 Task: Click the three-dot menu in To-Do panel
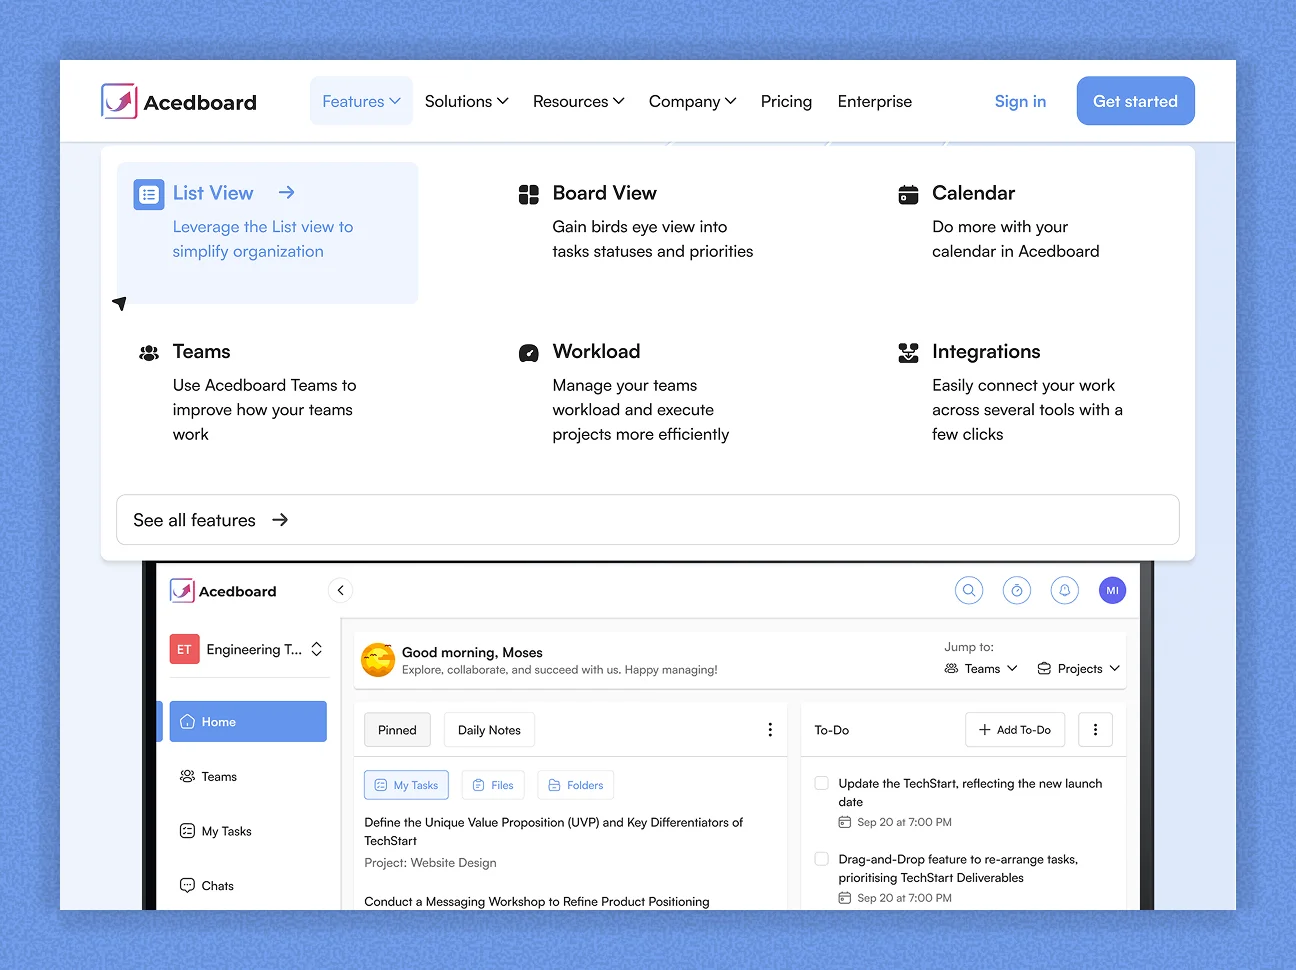tap(1095, 730)
